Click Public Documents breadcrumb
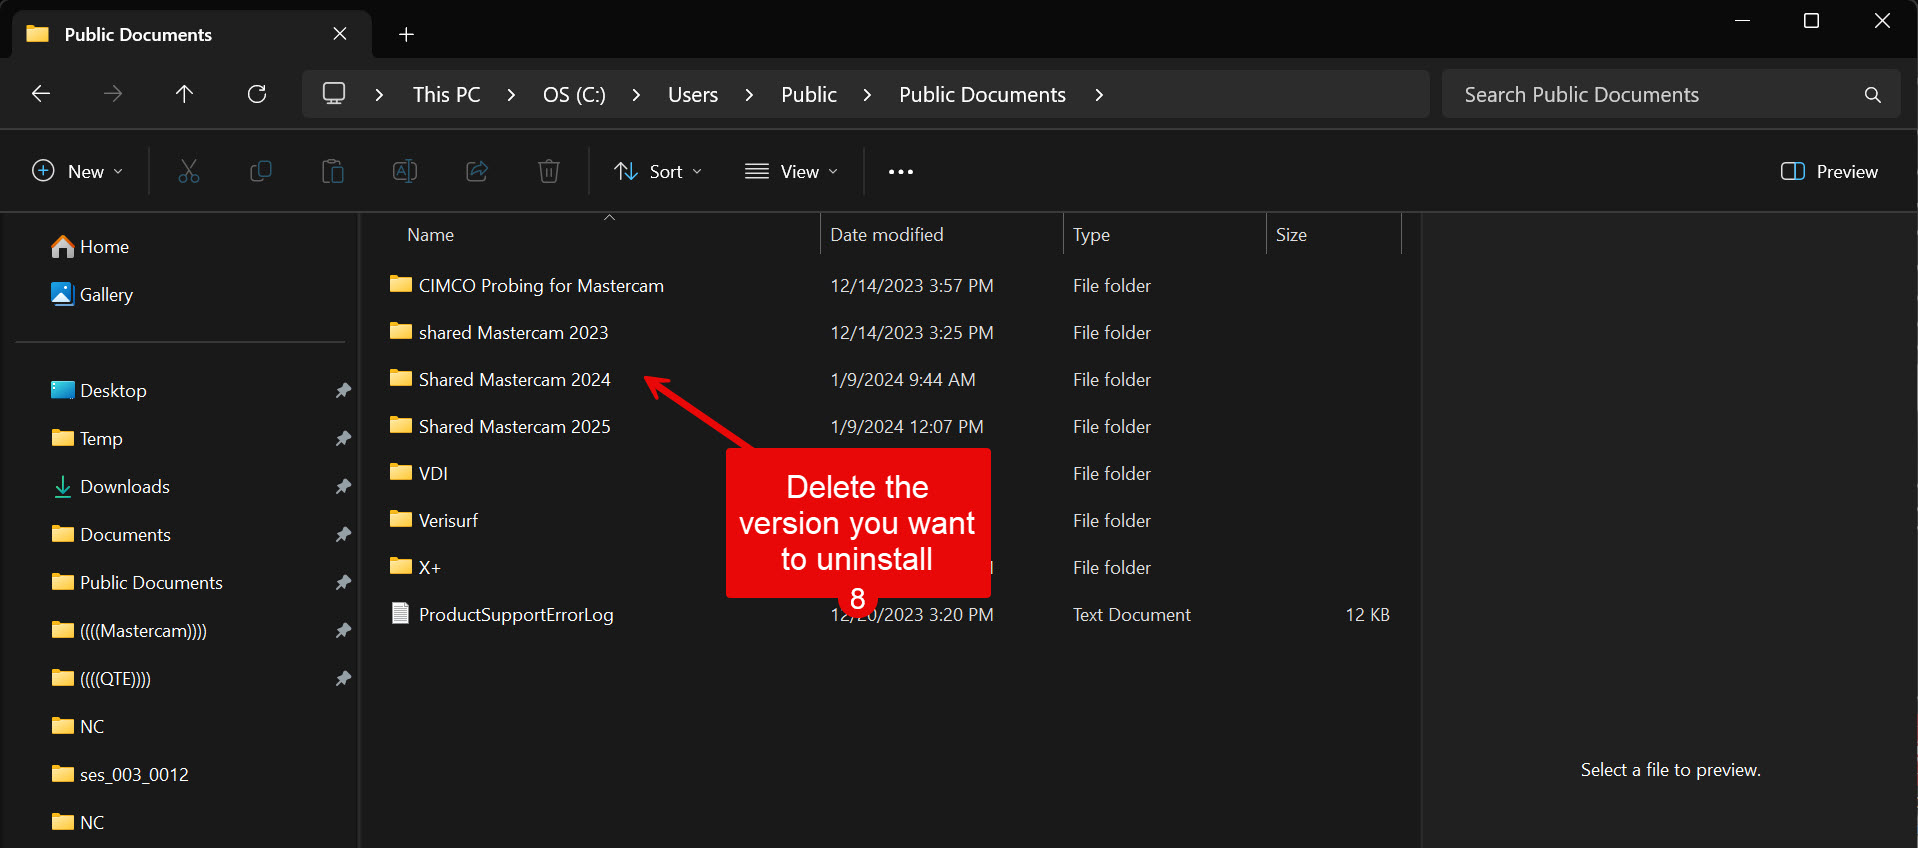 click(982, 95)
